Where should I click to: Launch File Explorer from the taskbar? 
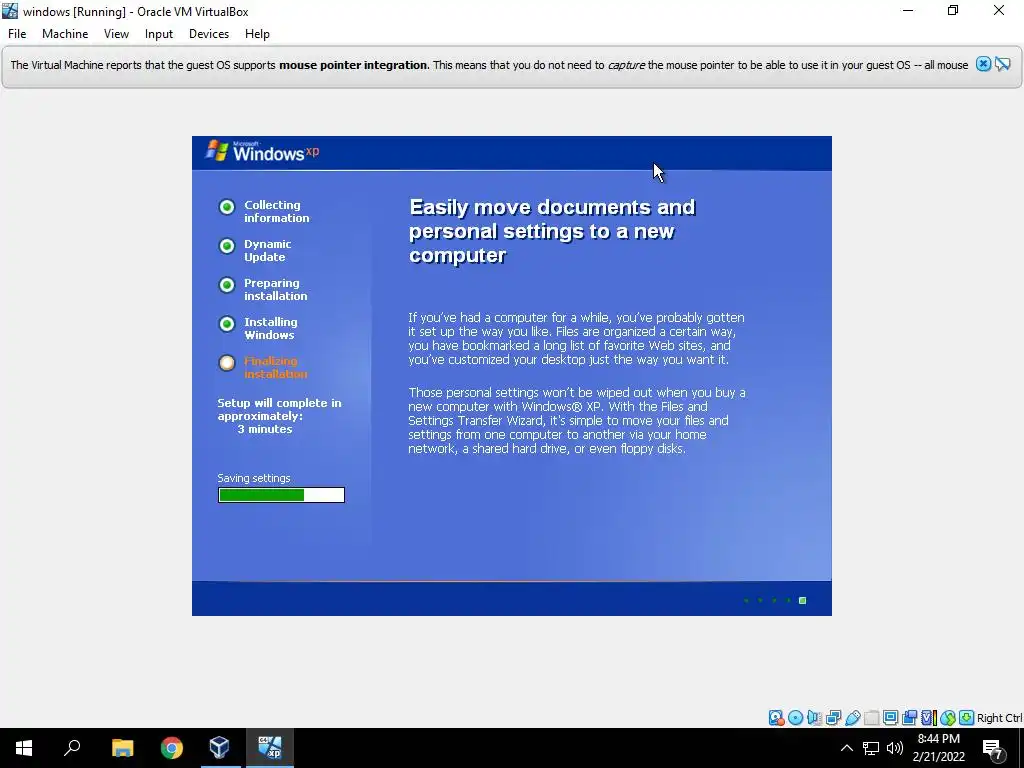pos(122,748)
